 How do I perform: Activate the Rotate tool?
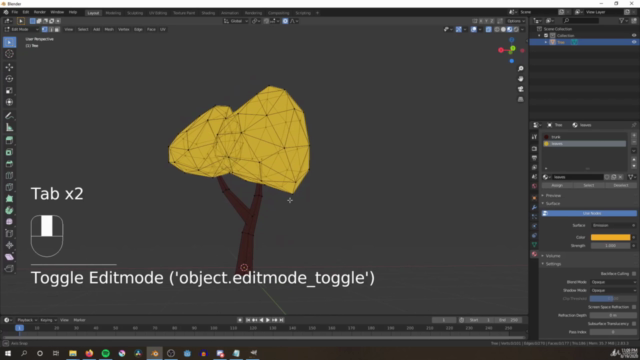pos(9,79)
